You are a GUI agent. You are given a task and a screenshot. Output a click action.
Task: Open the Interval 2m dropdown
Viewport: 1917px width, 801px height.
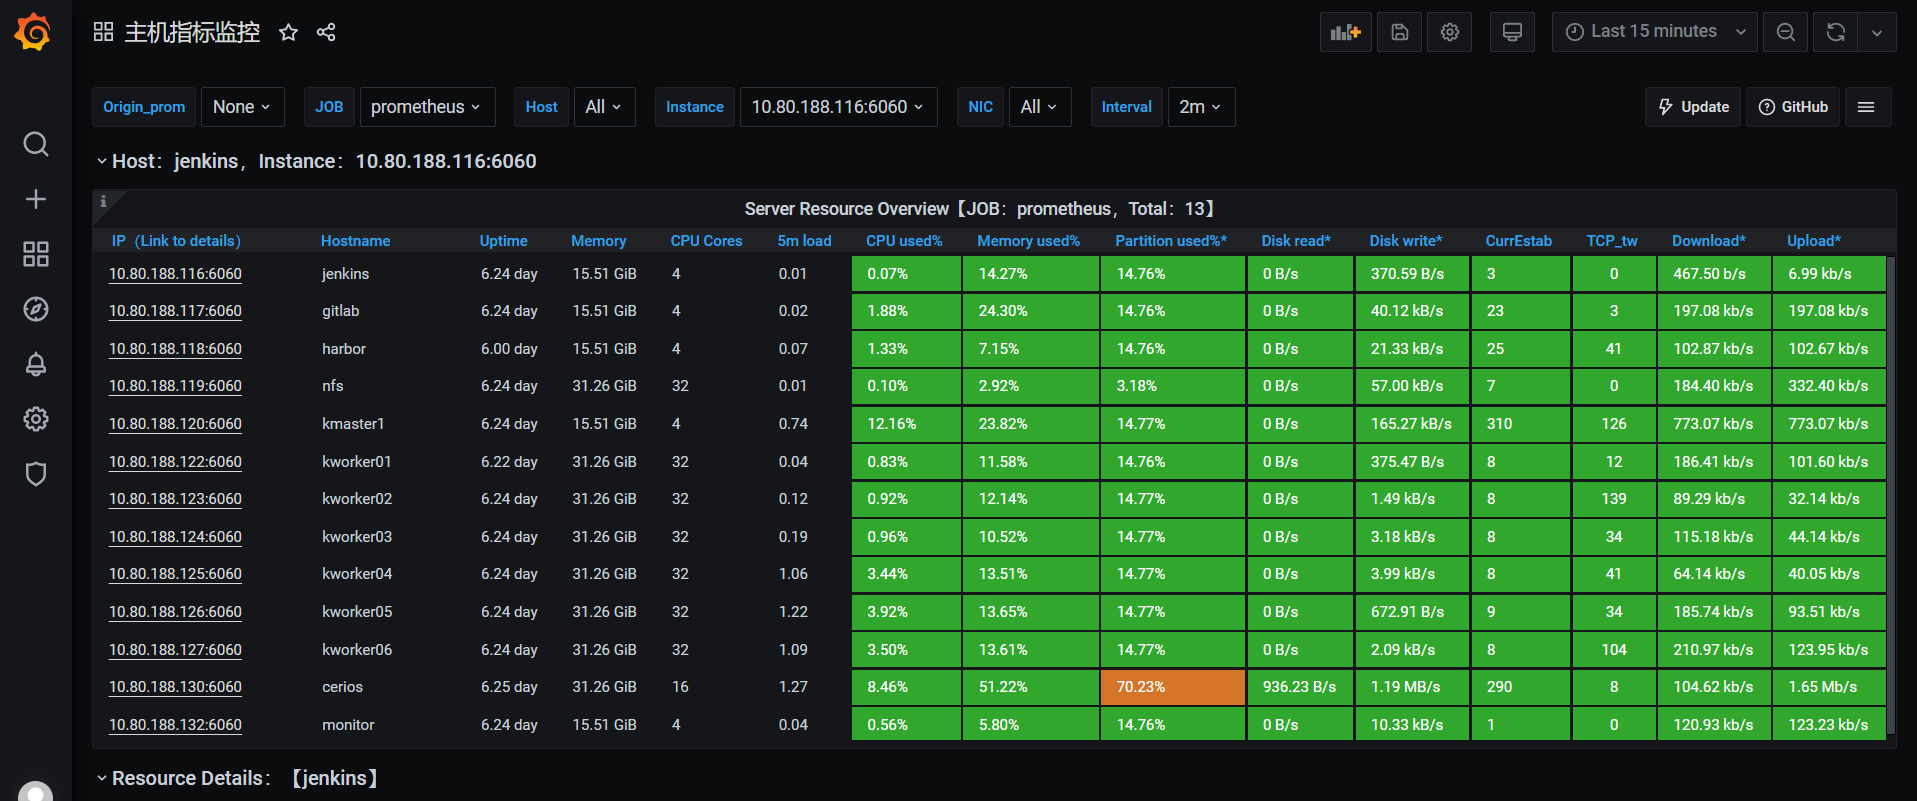(x=1200, y=107)
